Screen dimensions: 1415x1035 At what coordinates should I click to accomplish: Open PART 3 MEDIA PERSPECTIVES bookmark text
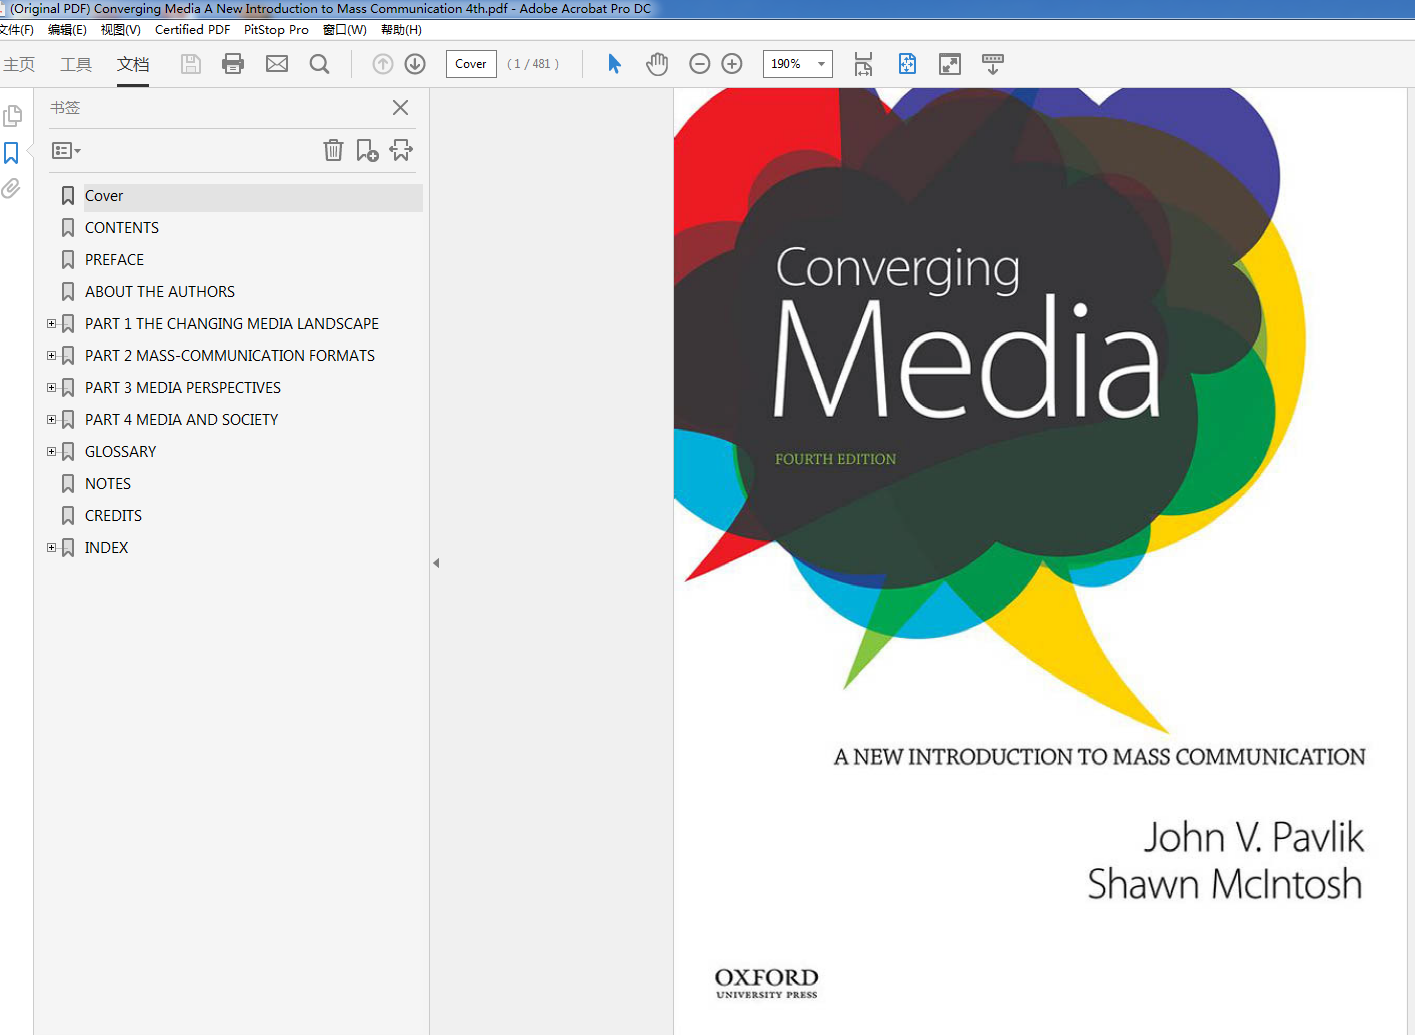pos(183,388)
